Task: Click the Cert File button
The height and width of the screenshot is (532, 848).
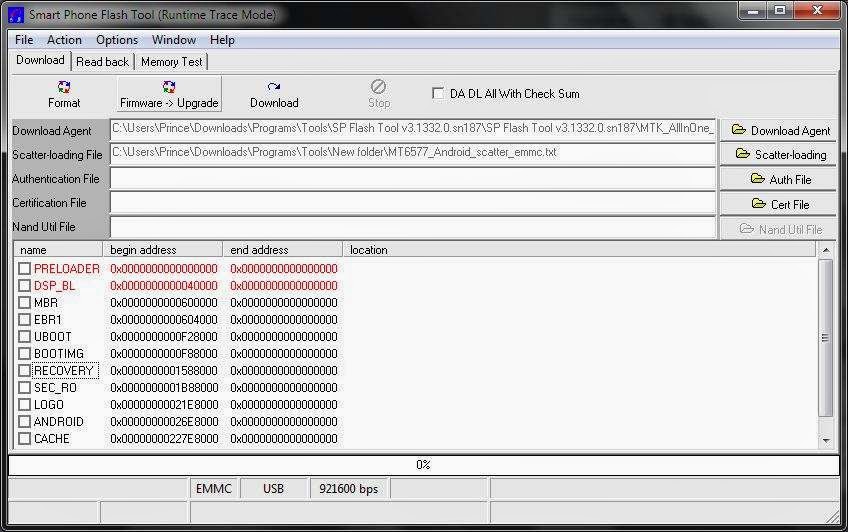Action: [x=779, y=204]
